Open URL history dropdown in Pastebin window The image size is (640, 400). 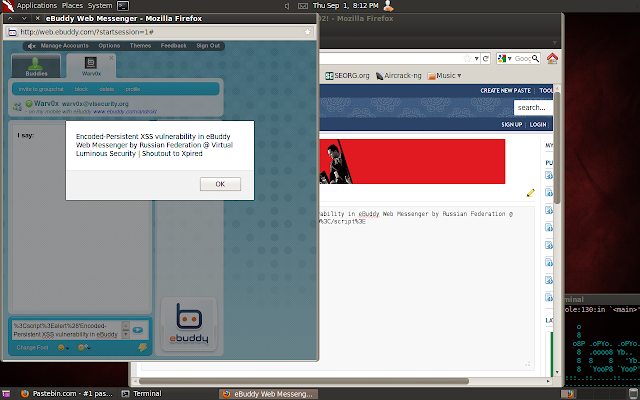pyautogui.click(x=476, y=59)
